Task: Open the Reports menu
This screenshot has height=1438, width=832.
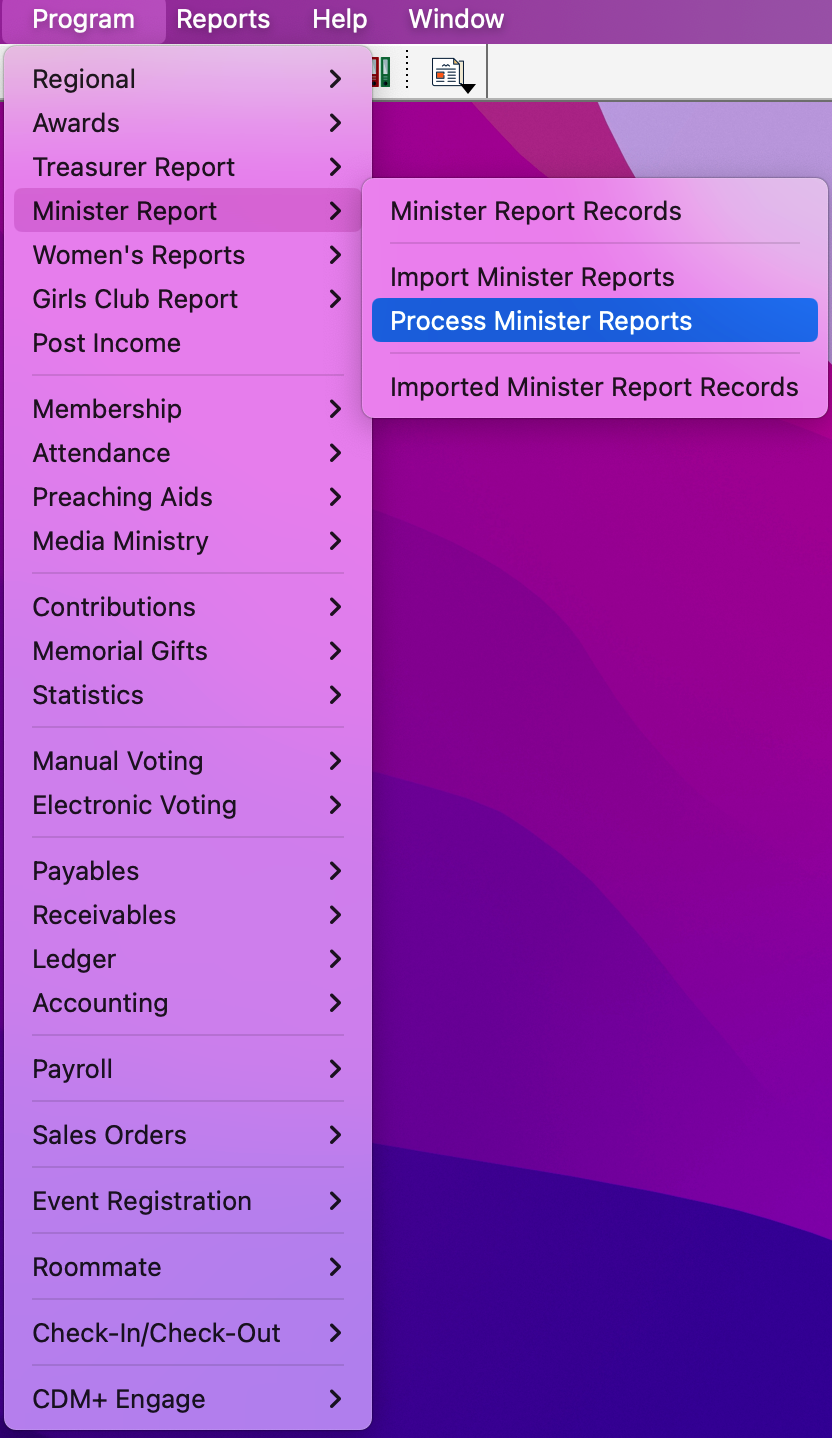Action: tap(223, 19)
